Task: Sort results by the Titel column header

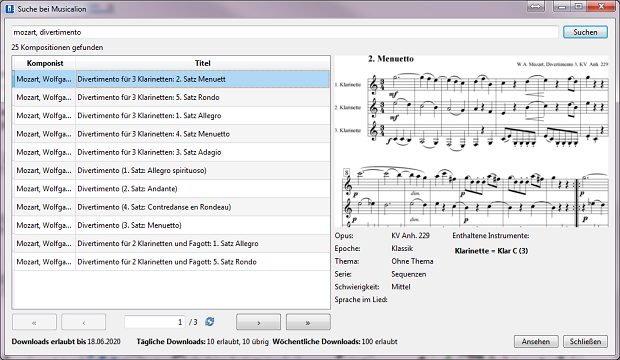Action: coord(202,63)
